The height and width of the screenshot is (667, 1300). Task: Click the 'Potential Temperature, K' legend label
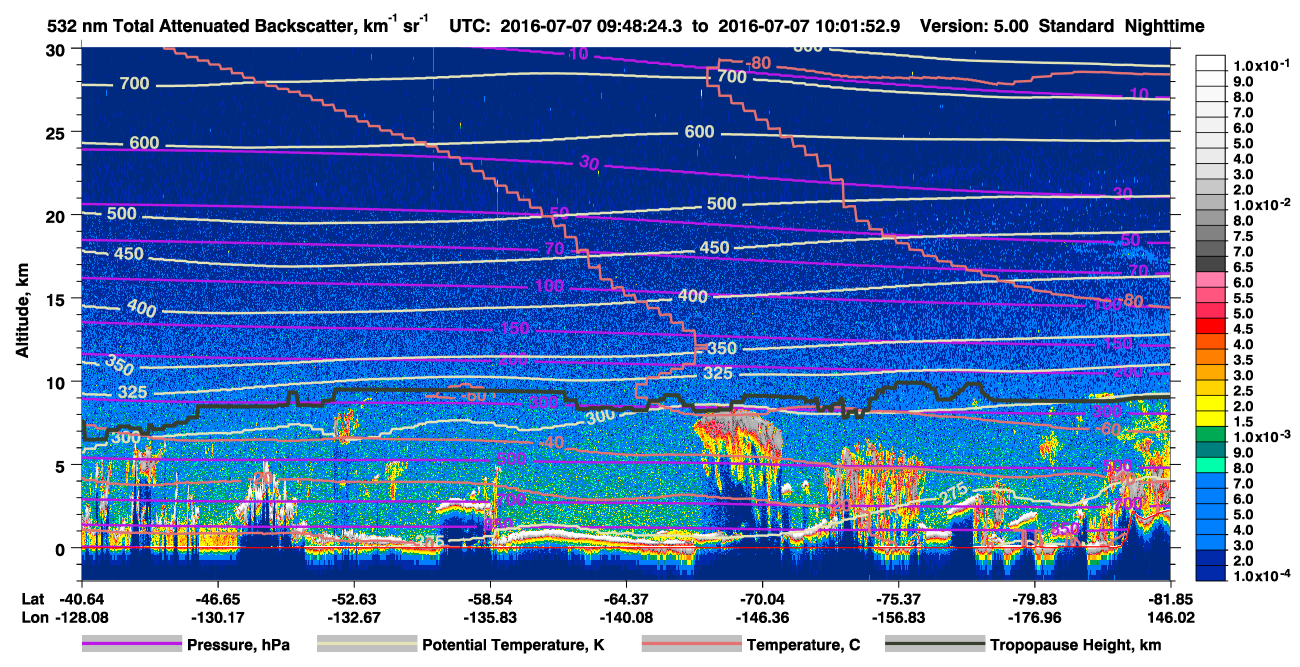pos(513,645)
